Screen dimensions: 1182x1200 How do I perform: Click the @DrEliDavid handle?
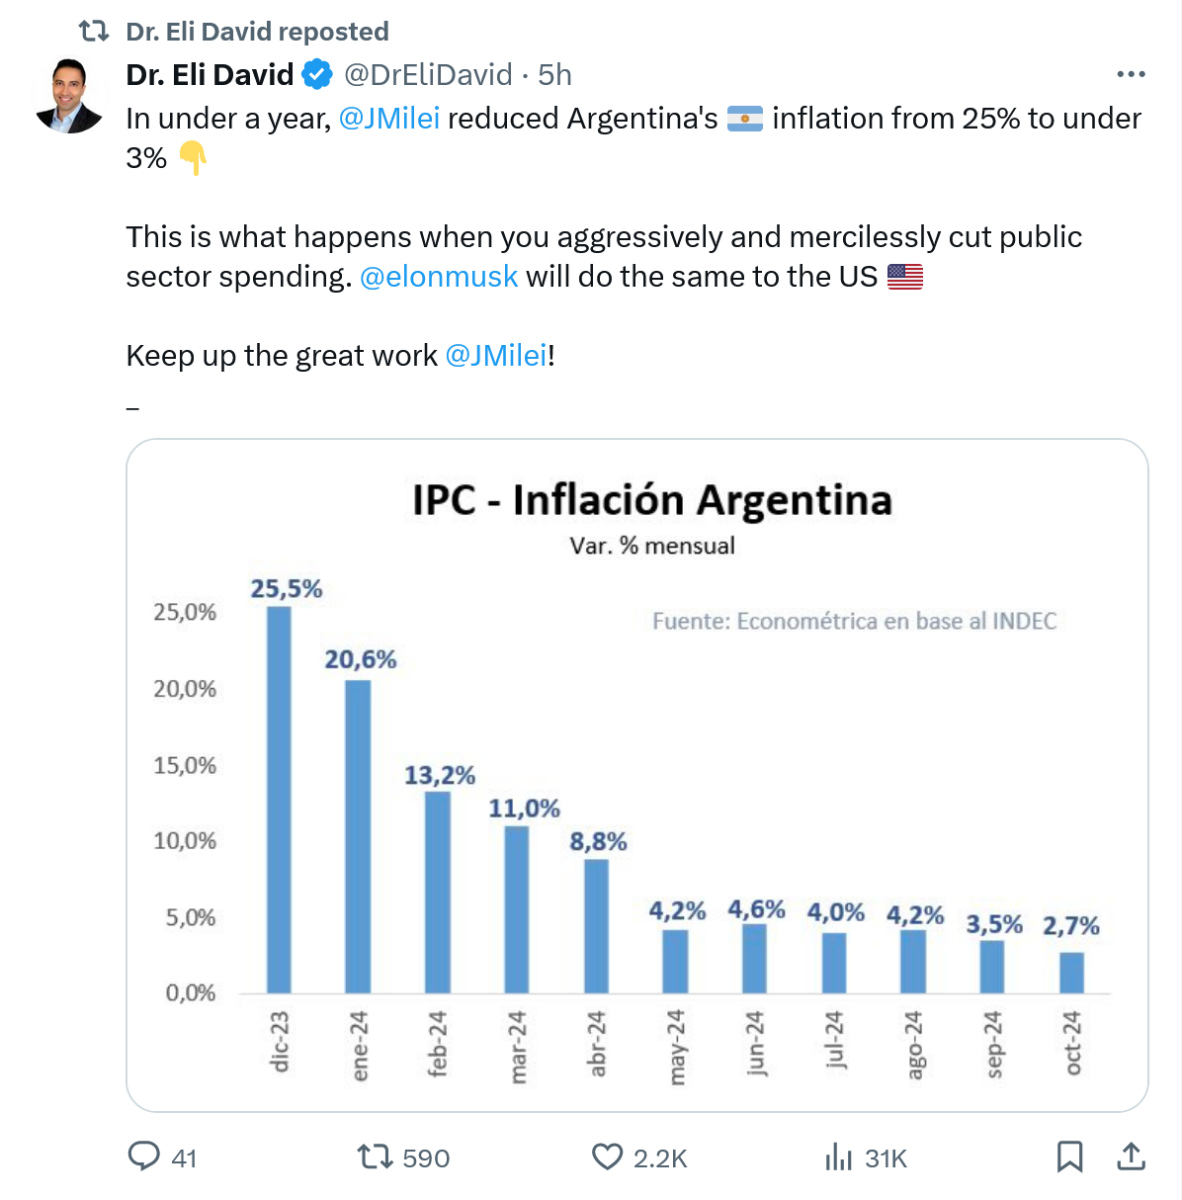click(428, 74)
